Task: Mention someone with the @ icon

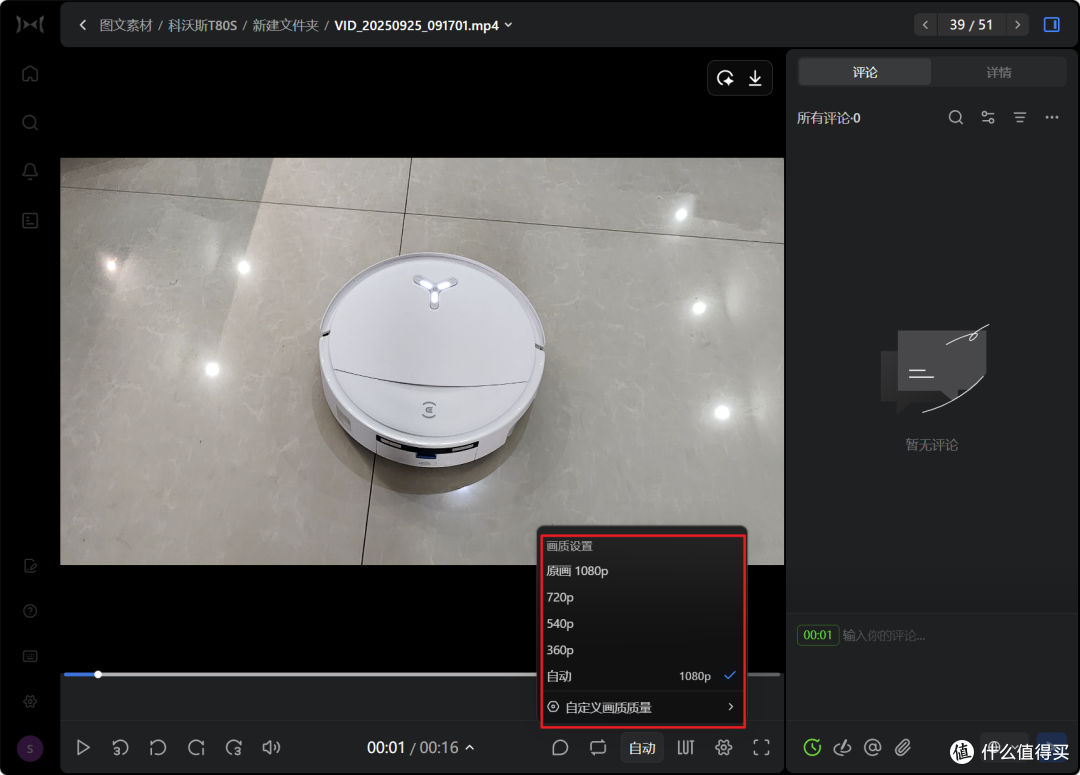Action: pos(873,747)
